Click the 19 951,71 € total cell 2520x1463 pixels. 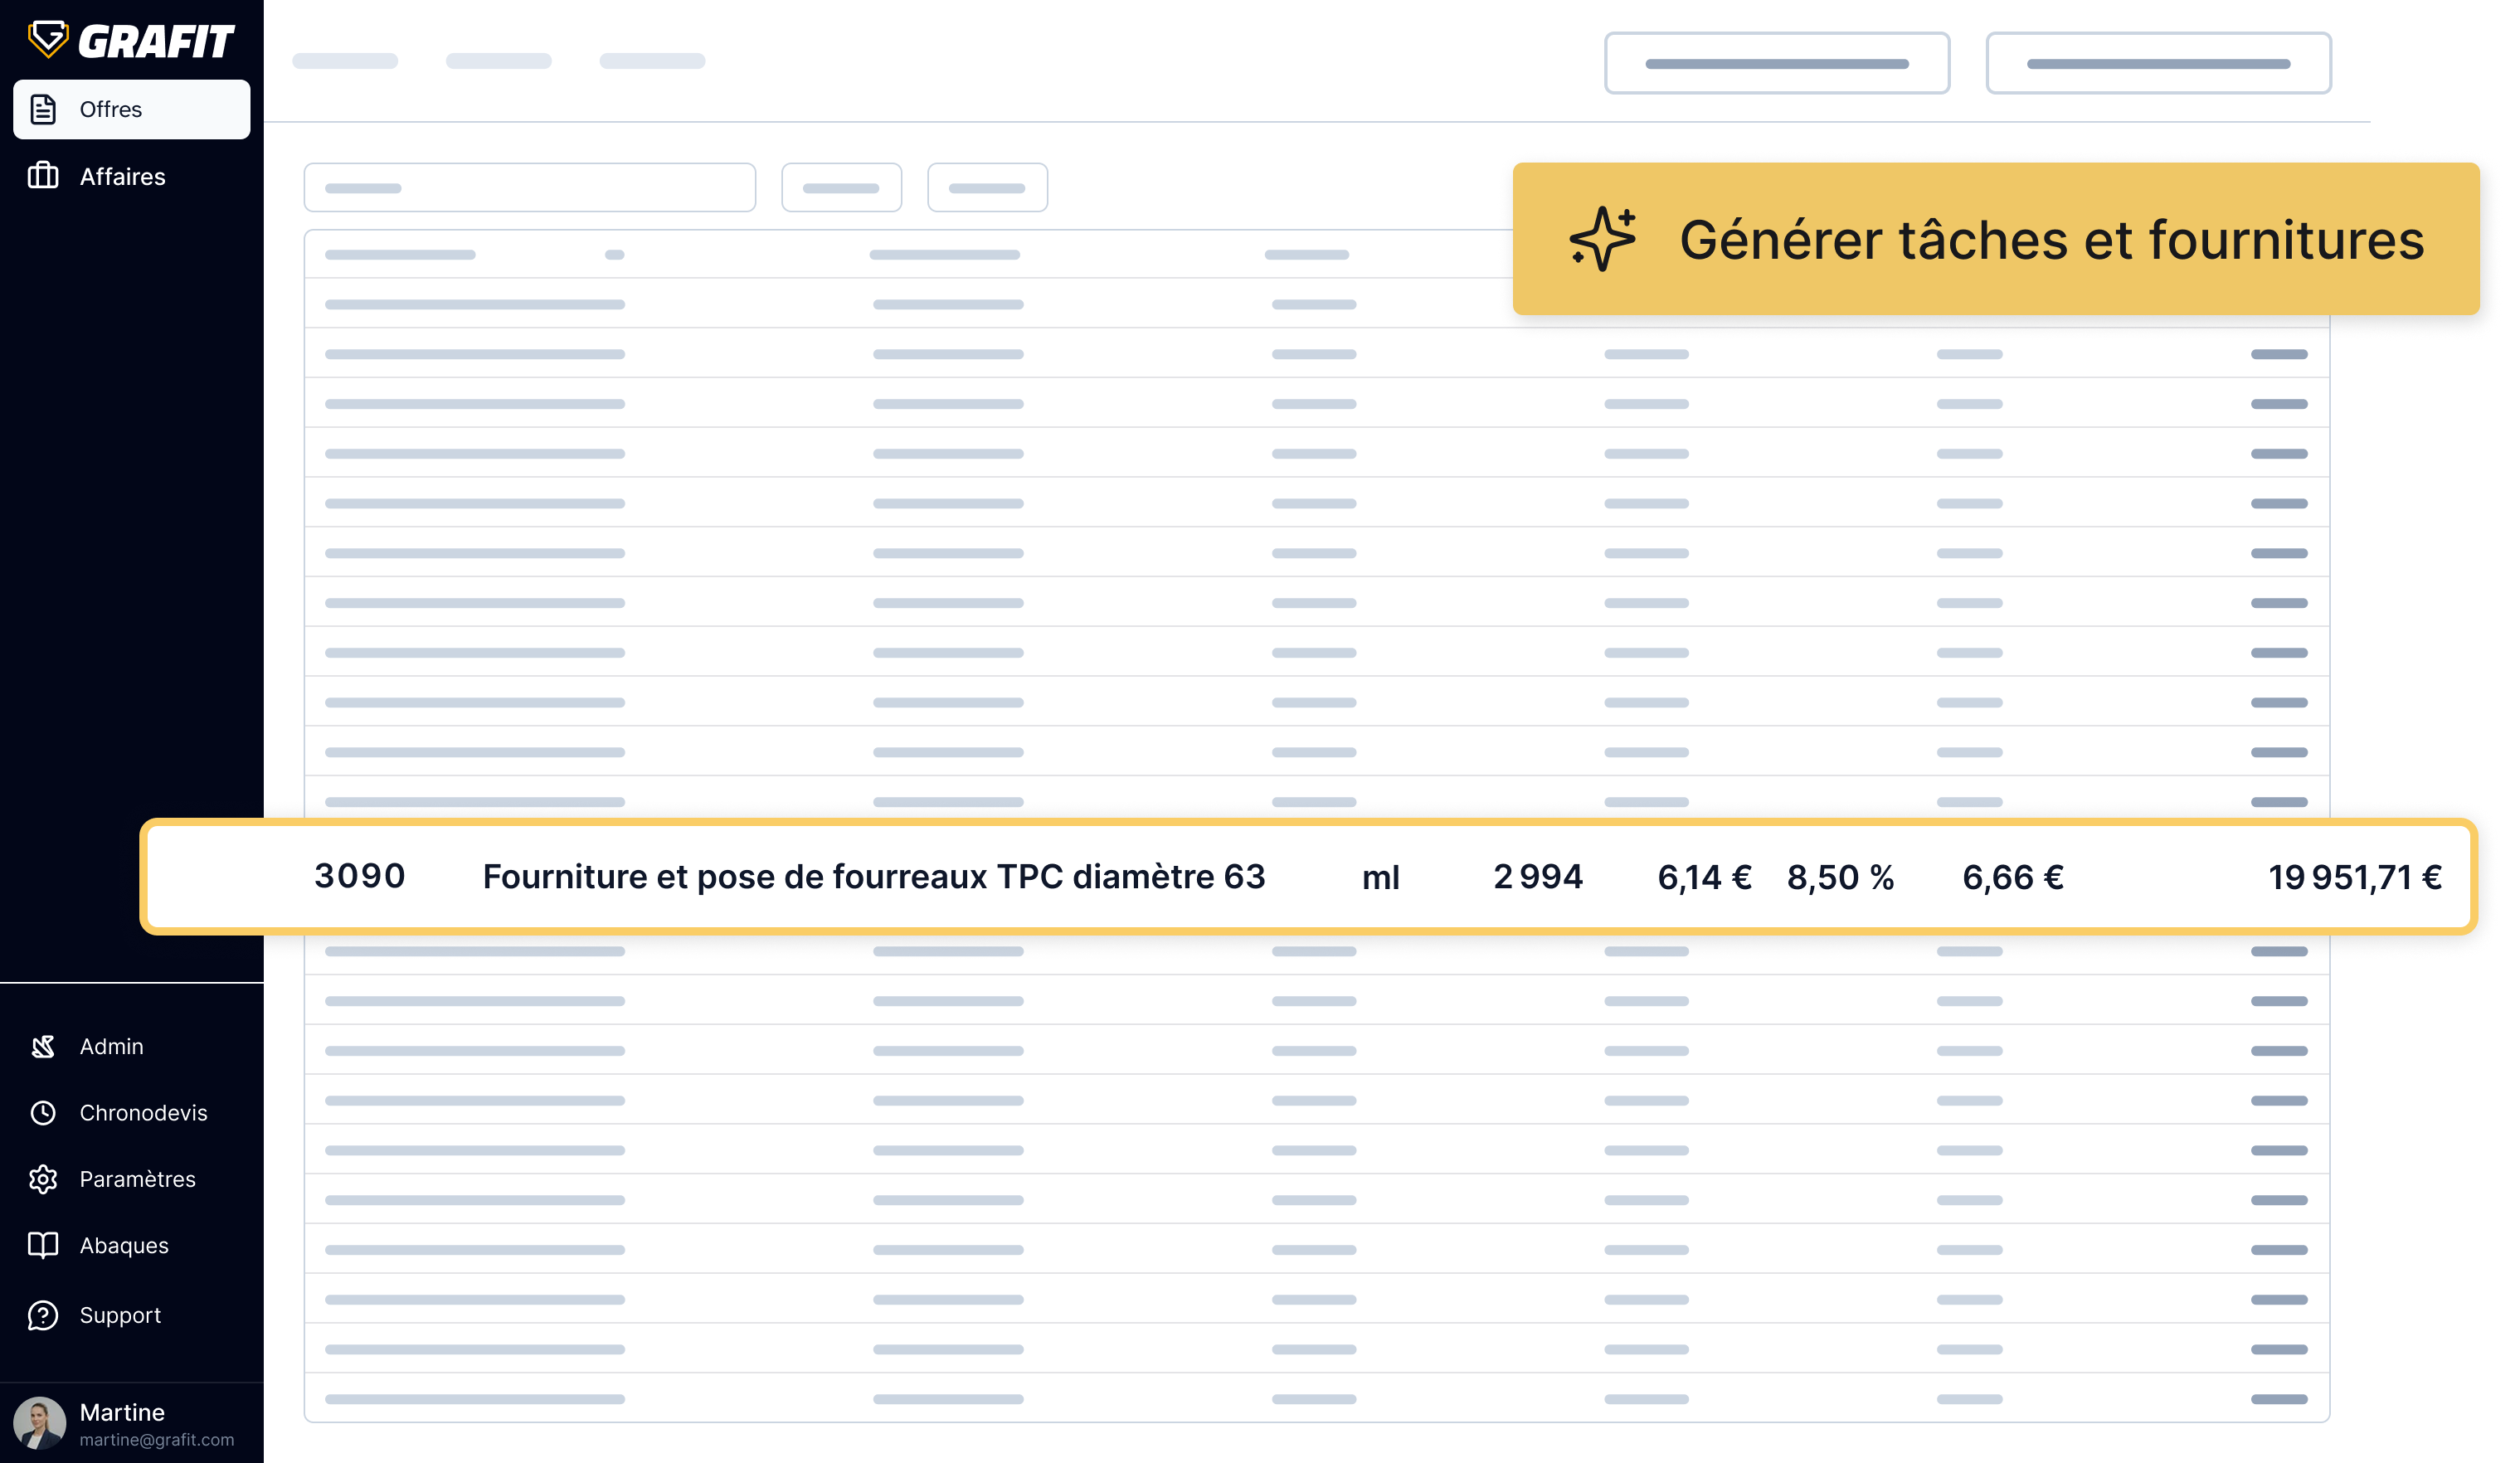[x=2354, y=877]
